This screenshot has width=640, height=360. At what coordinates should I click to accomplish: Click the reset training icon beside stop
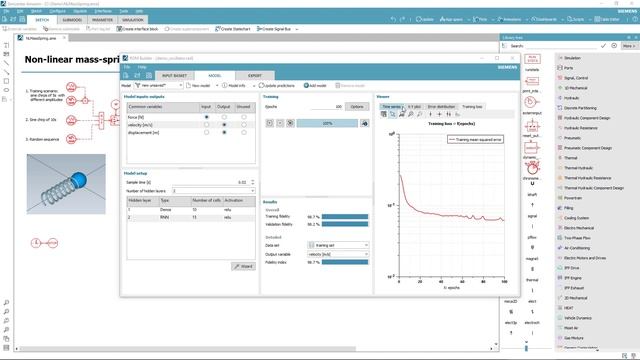[290, 123]
